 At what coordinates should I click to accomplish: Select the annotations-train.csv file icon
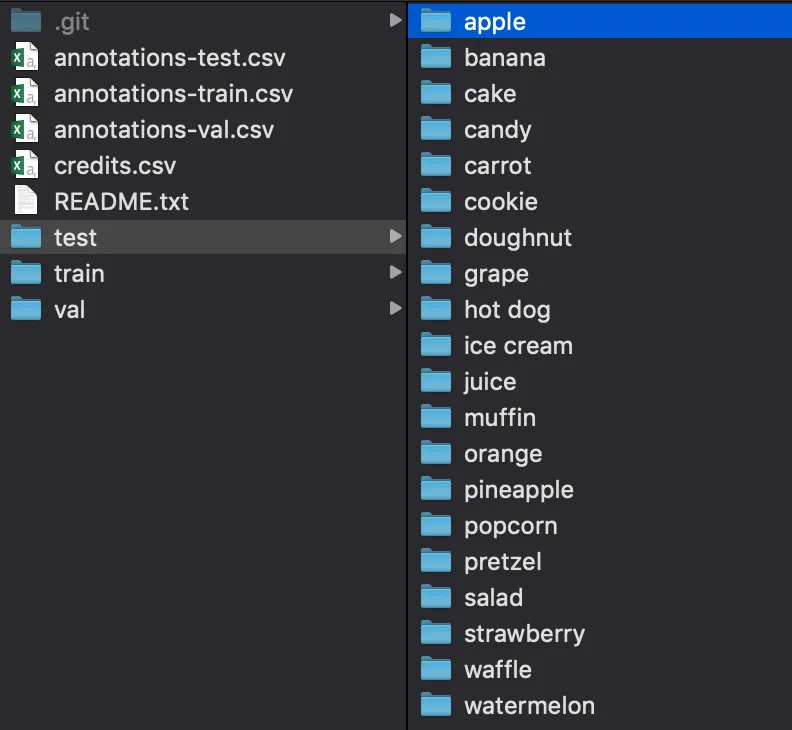point(25,92)
